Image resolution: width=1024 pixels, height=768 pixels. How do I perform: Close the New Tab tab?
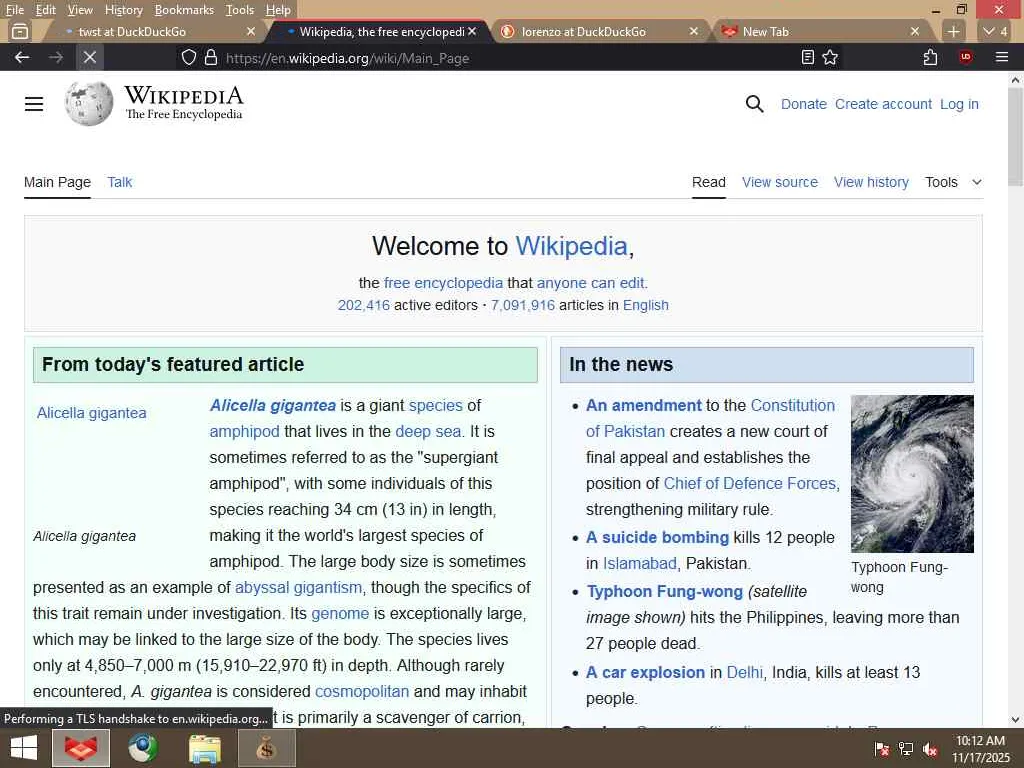tap(915, 31)
